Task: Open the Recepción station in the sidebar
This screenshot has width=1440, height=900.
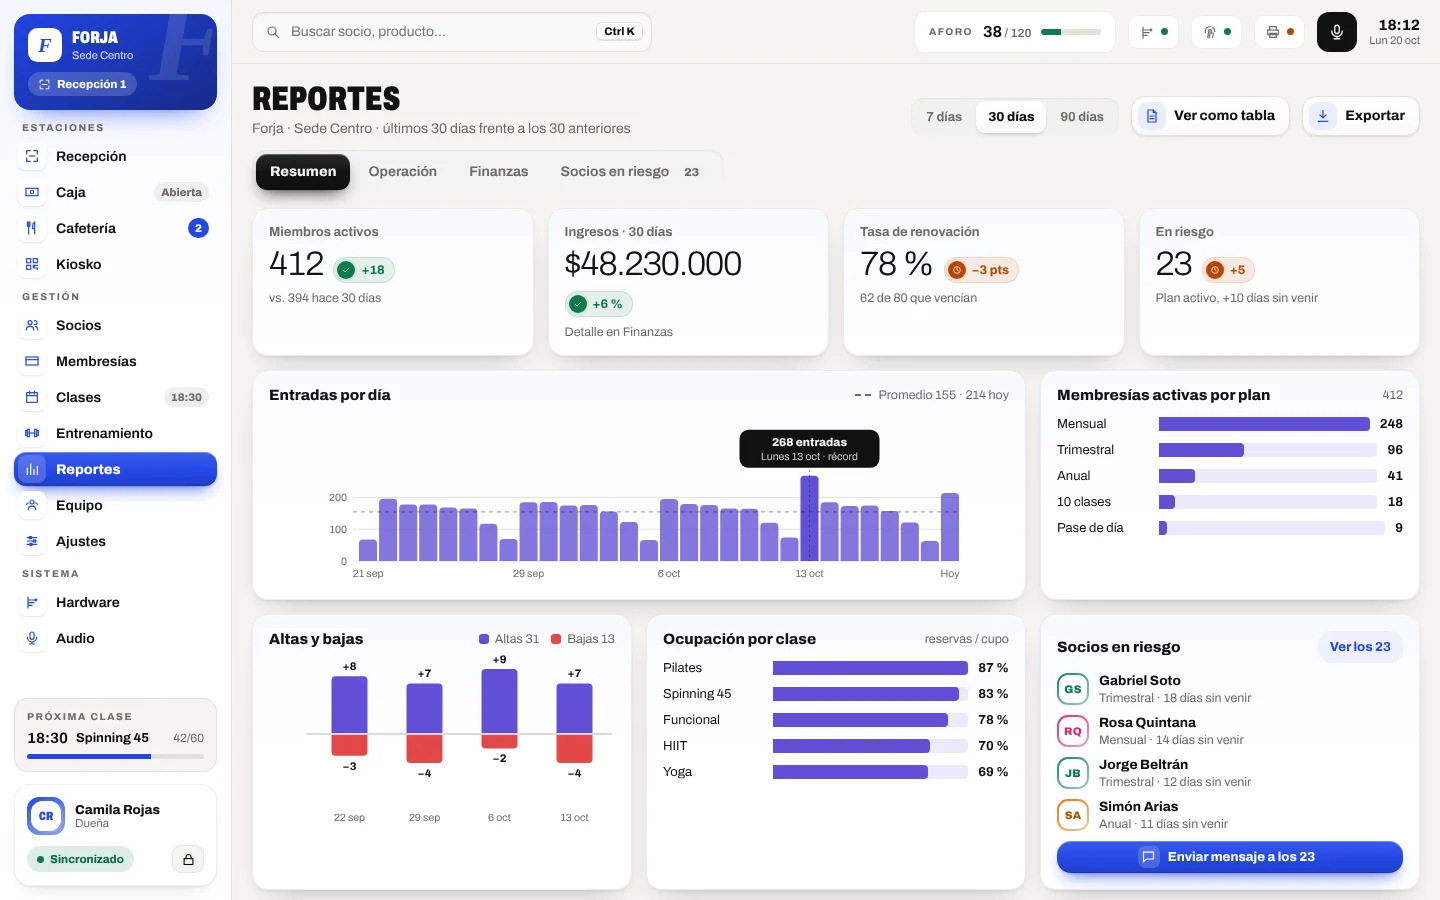Action: [x=115, y=156]
